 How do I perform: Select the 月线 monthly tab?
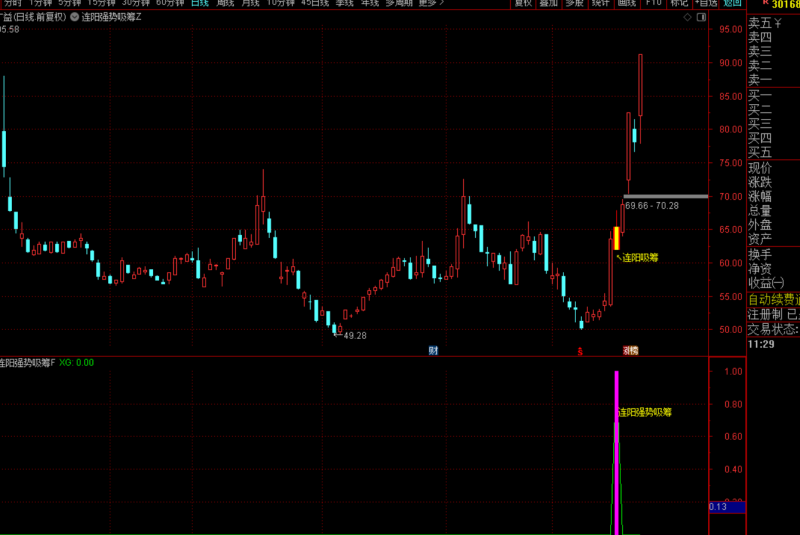coord(251,3)
